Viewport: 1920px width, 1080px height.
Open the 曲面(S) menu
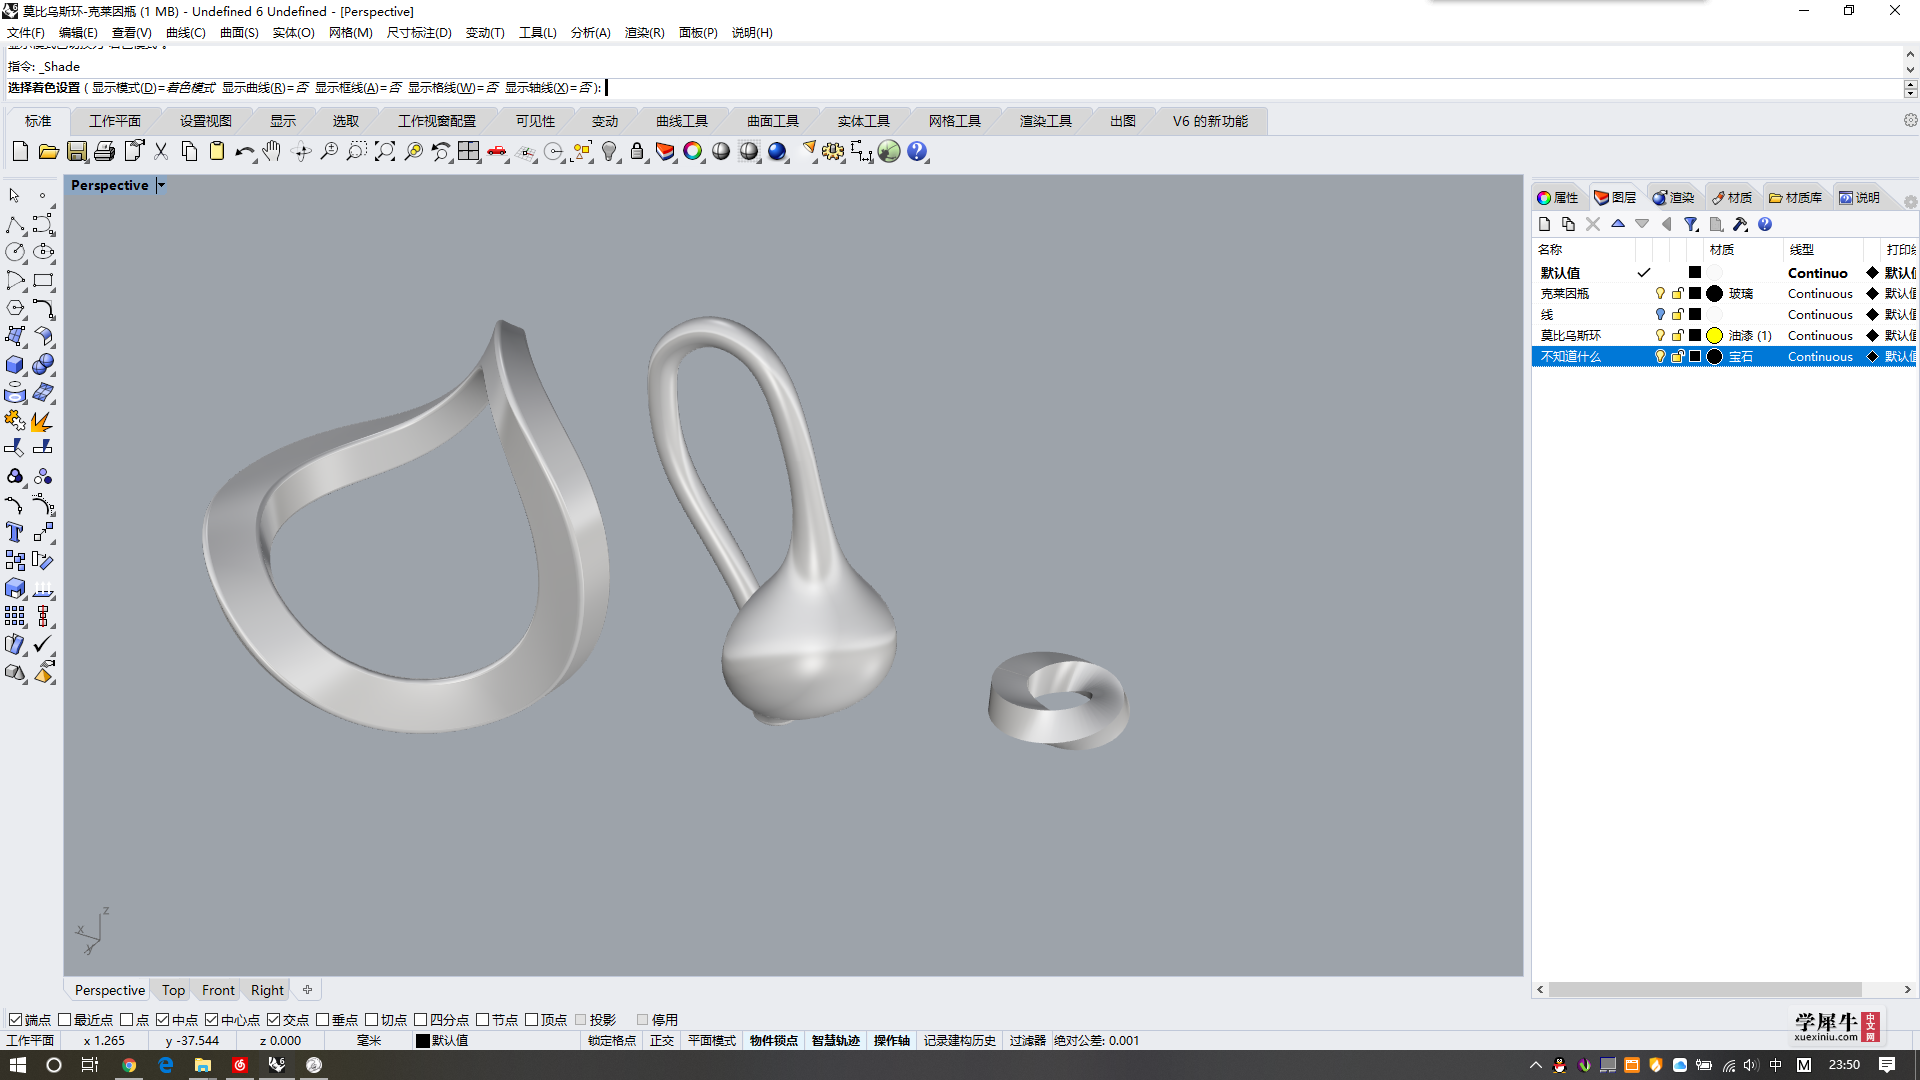coord(239,33)
